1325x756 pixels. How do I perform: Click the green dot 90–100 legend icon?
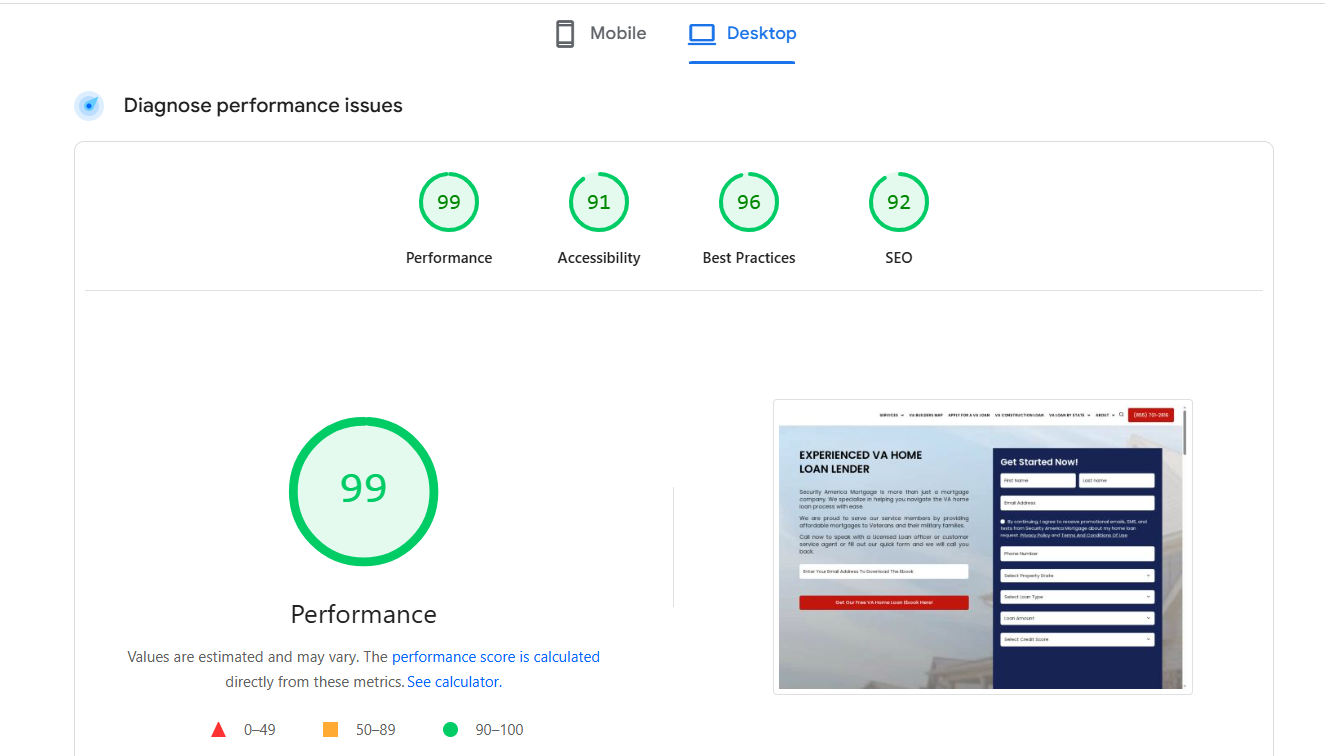tap(450, 729)
